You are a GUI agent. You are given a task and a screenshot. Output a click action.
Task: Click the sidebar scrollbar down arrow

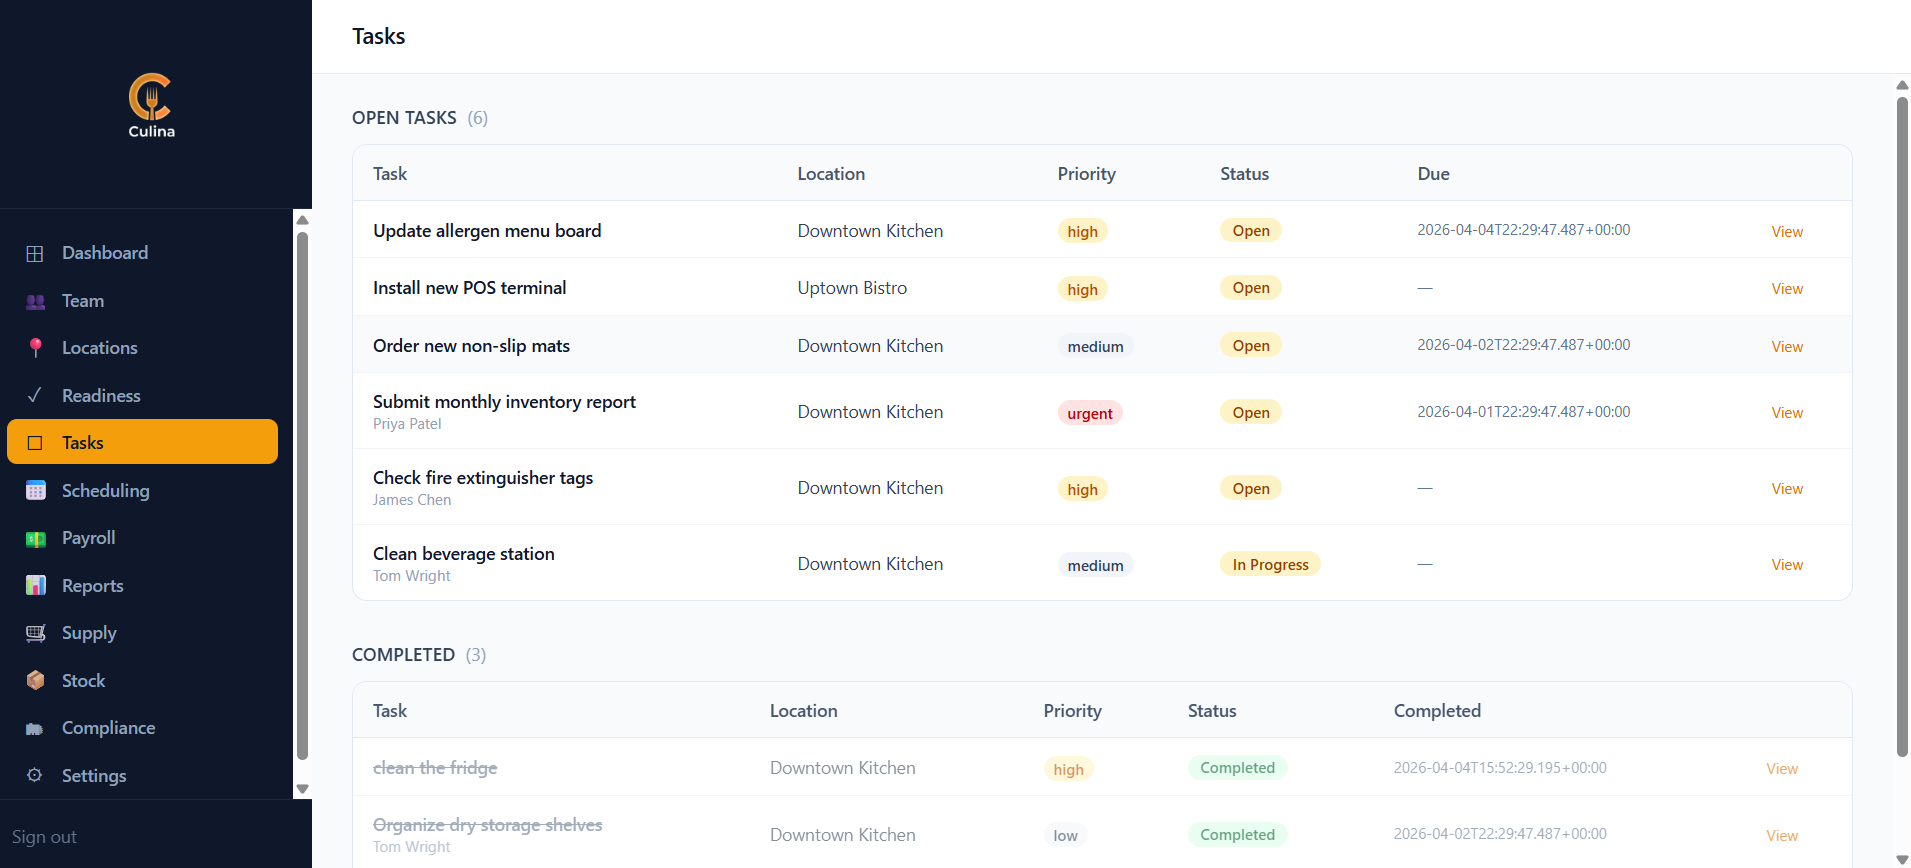302,789
